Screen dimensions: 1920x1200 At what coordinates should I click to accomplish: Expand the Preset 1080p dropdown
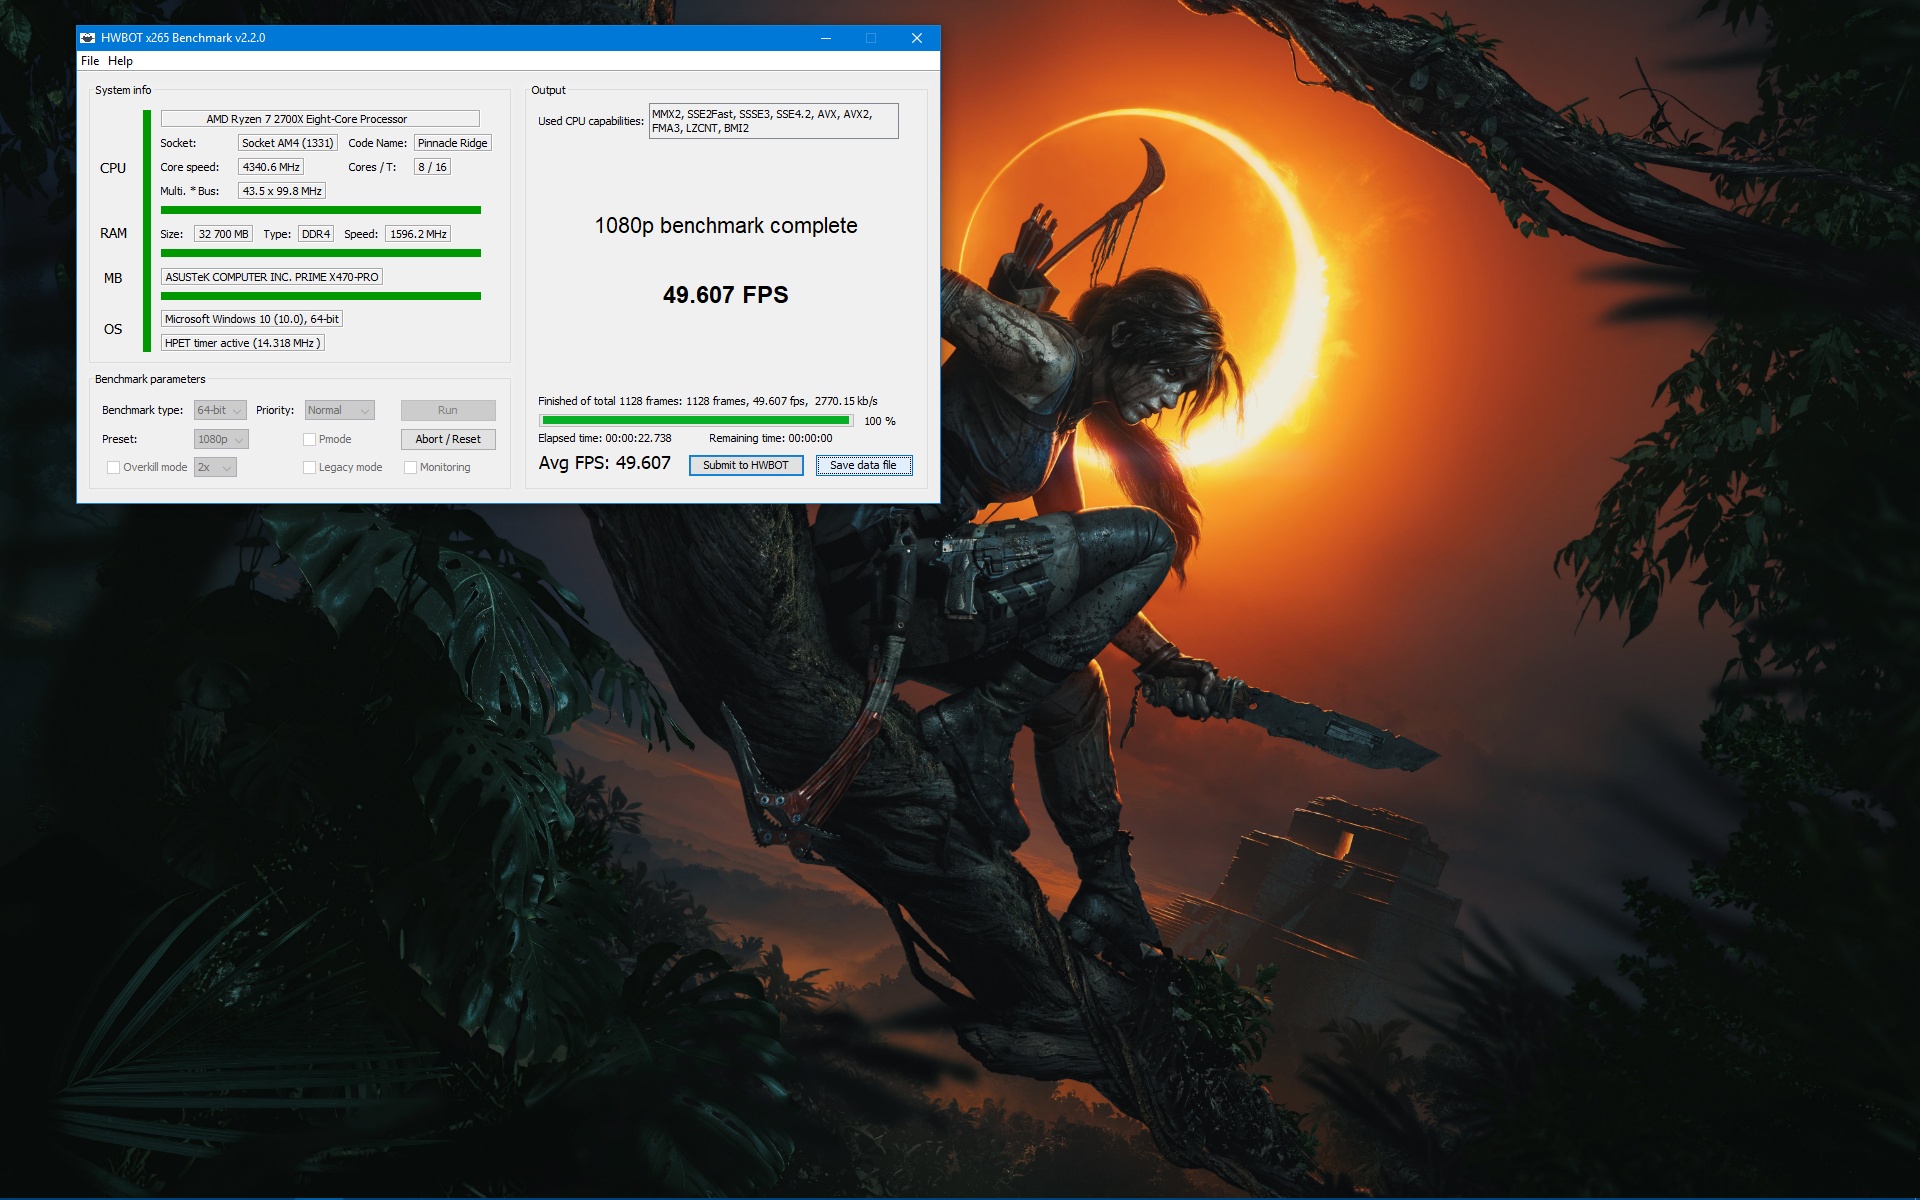[x=221, y=439]
